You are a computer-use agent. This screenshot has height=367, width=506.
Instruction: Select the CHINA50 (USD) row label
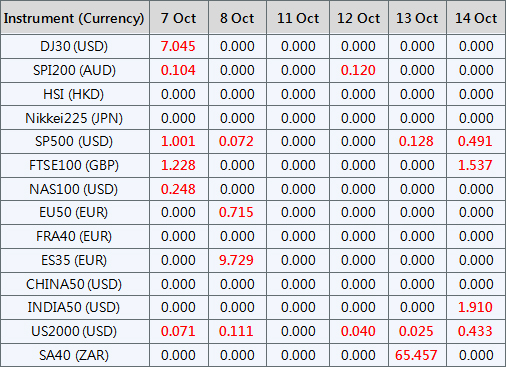click(x=74, y=284)
